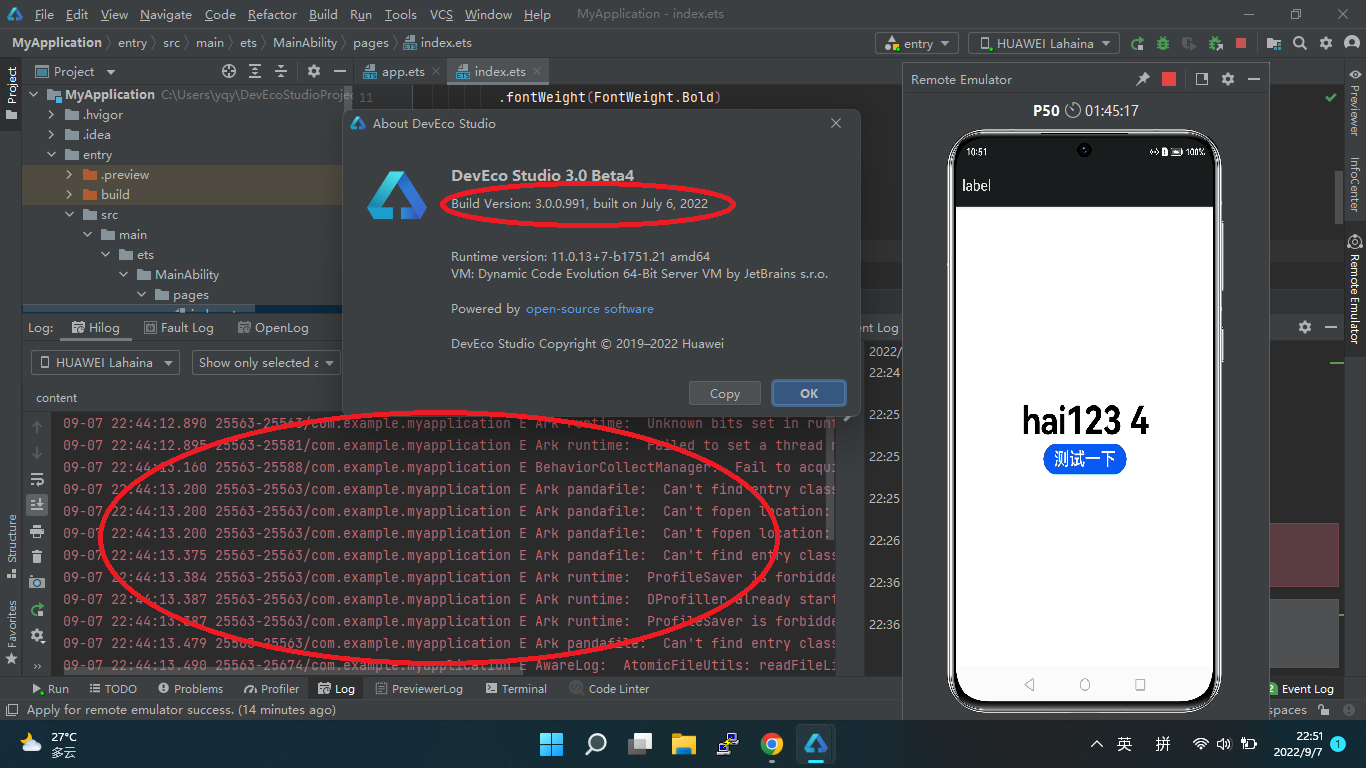Open IDE settings gear in top toolbar
The height and width of the screenshot is (768, 1366).
pyautogui.click(x=1326, y=43)
